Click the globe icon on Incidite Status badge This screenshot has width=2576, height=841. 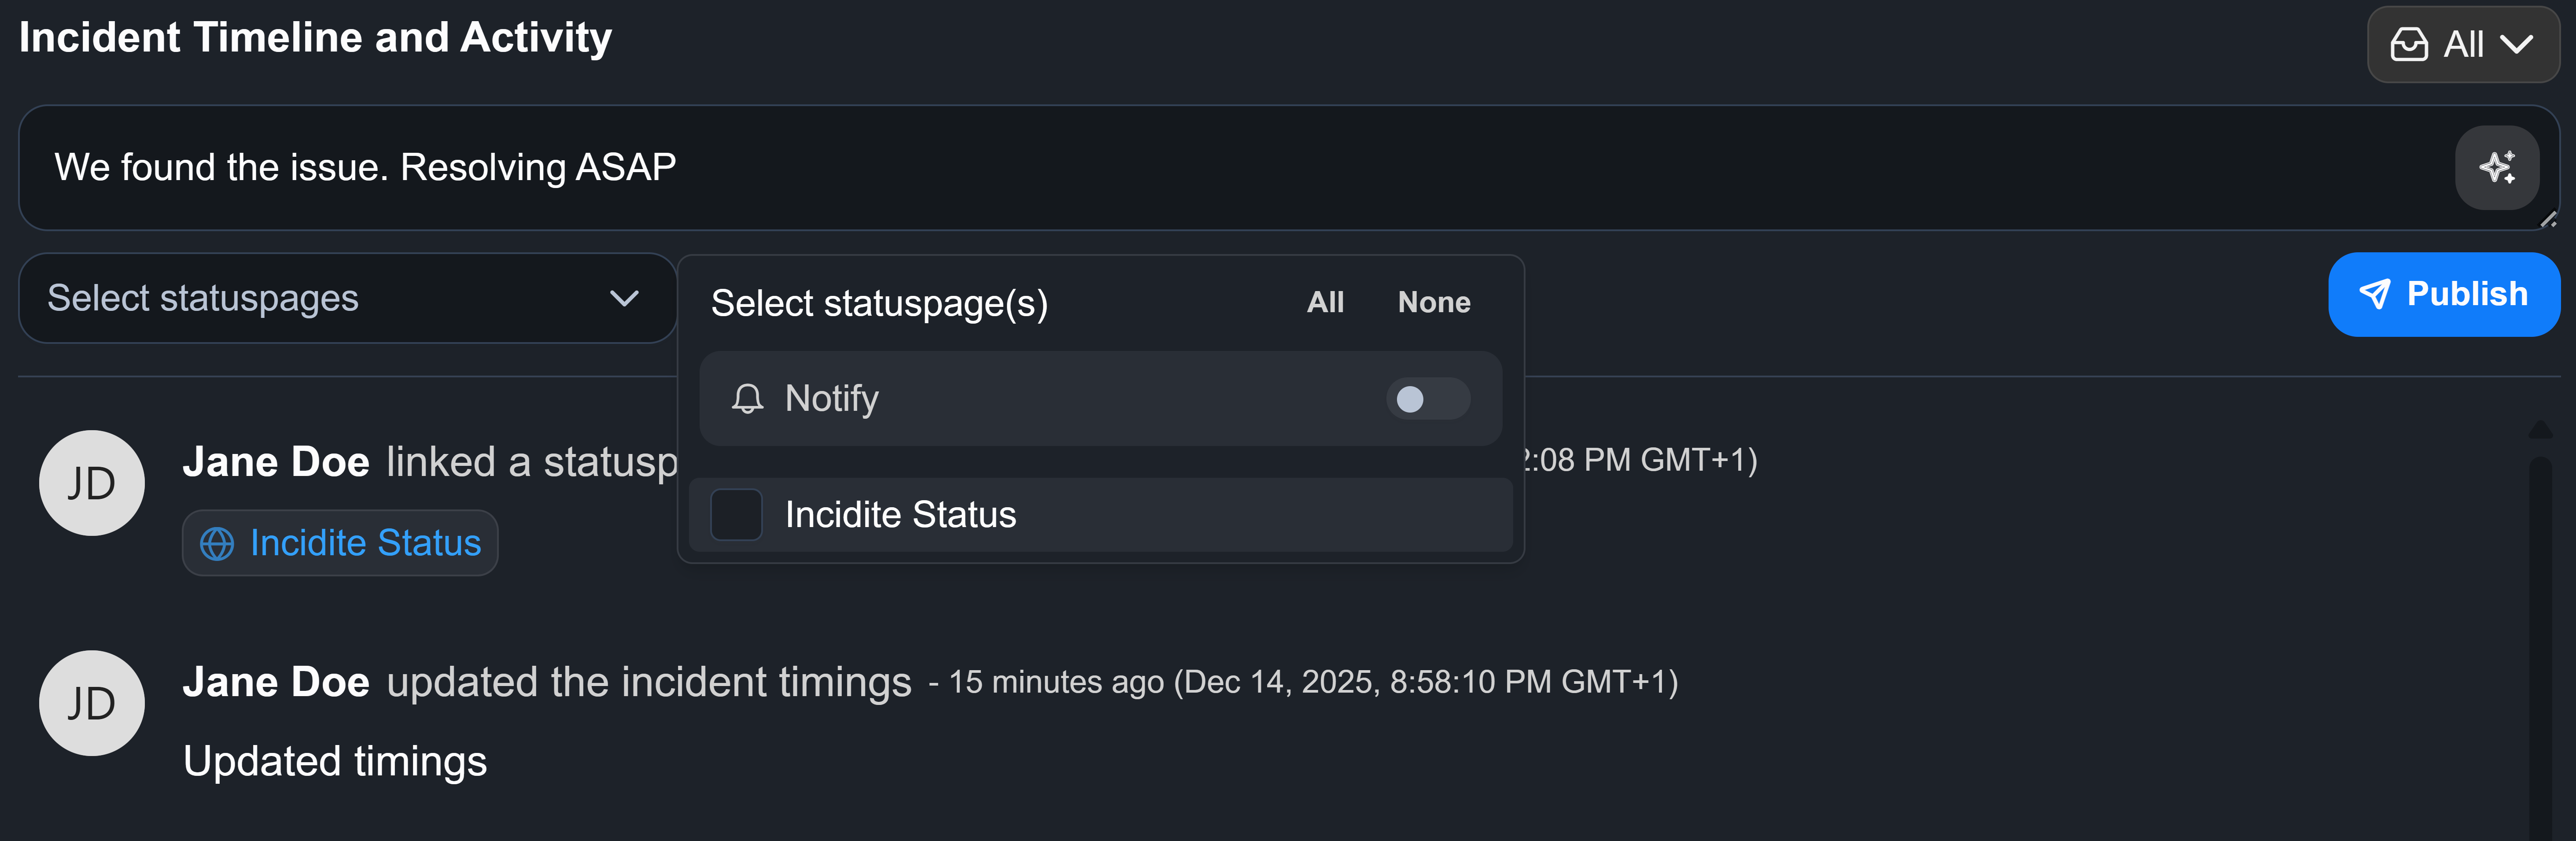(217, 543)
